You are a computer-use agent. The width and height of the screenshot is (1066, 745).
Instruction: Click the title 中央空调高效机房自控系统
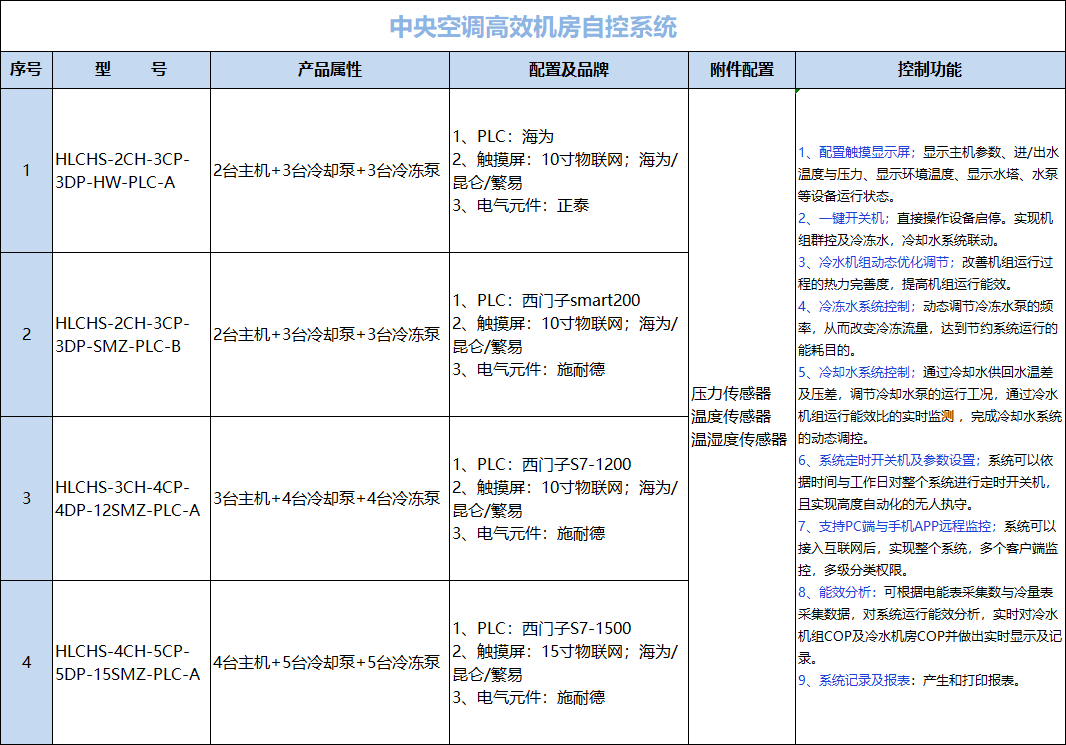tap(532, 26)
